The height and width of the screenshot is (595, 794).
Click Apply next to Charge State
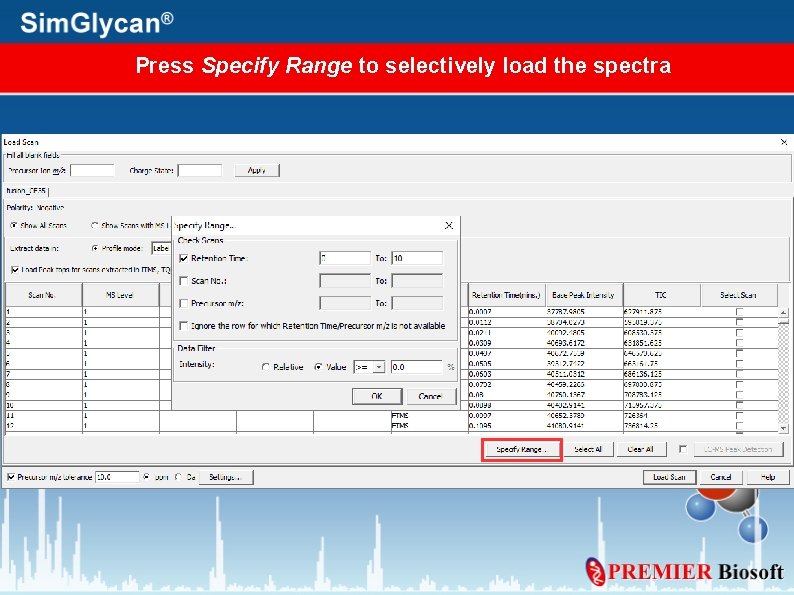pos(257,171)
